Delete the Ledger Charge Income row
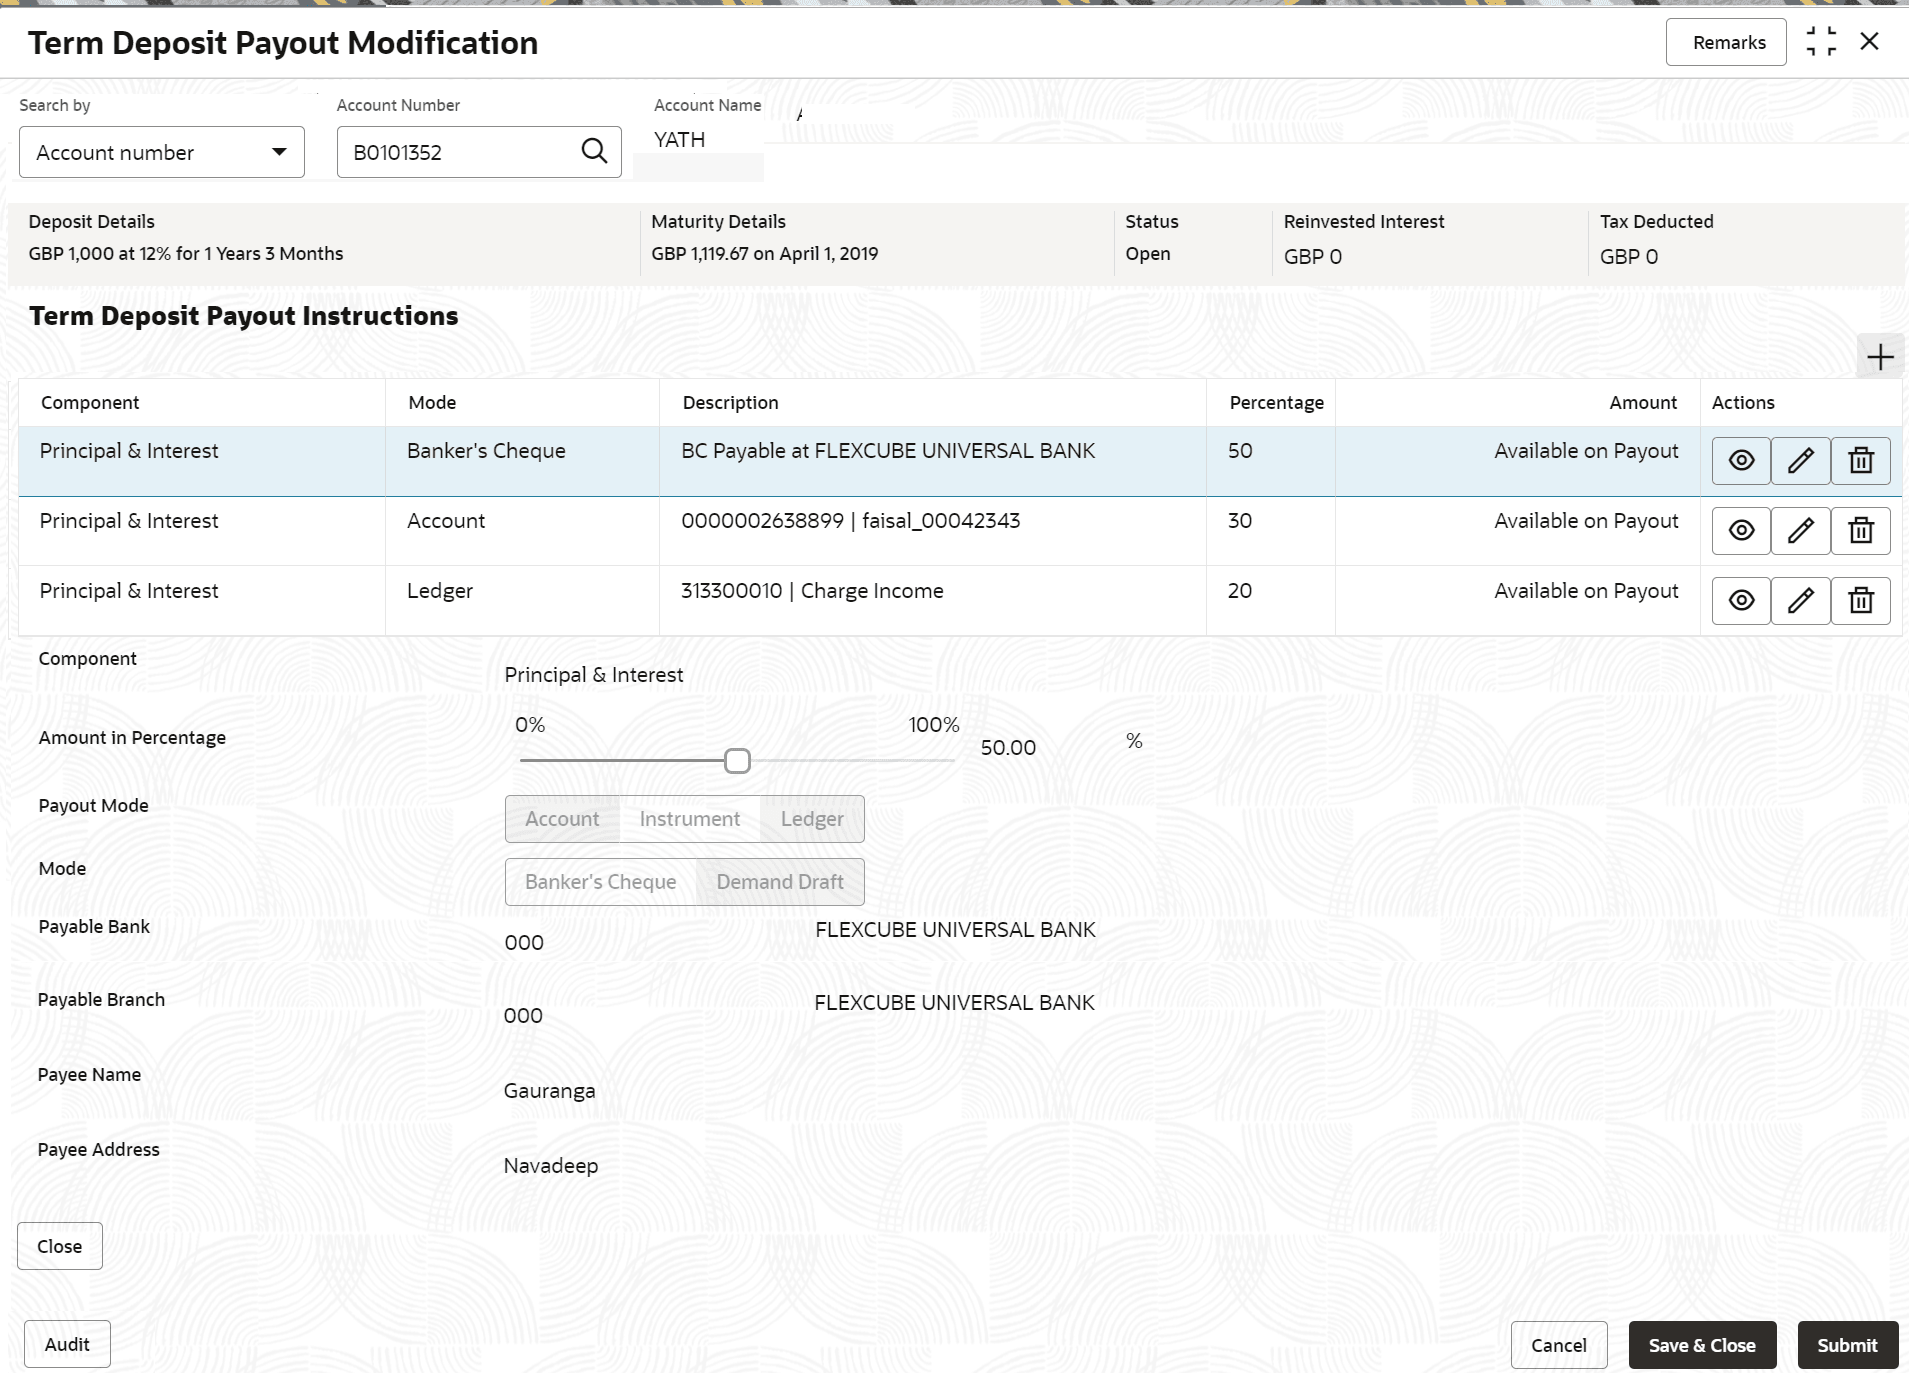This screenshot has width=1909, height=1377. click(x=1860, y=601)
